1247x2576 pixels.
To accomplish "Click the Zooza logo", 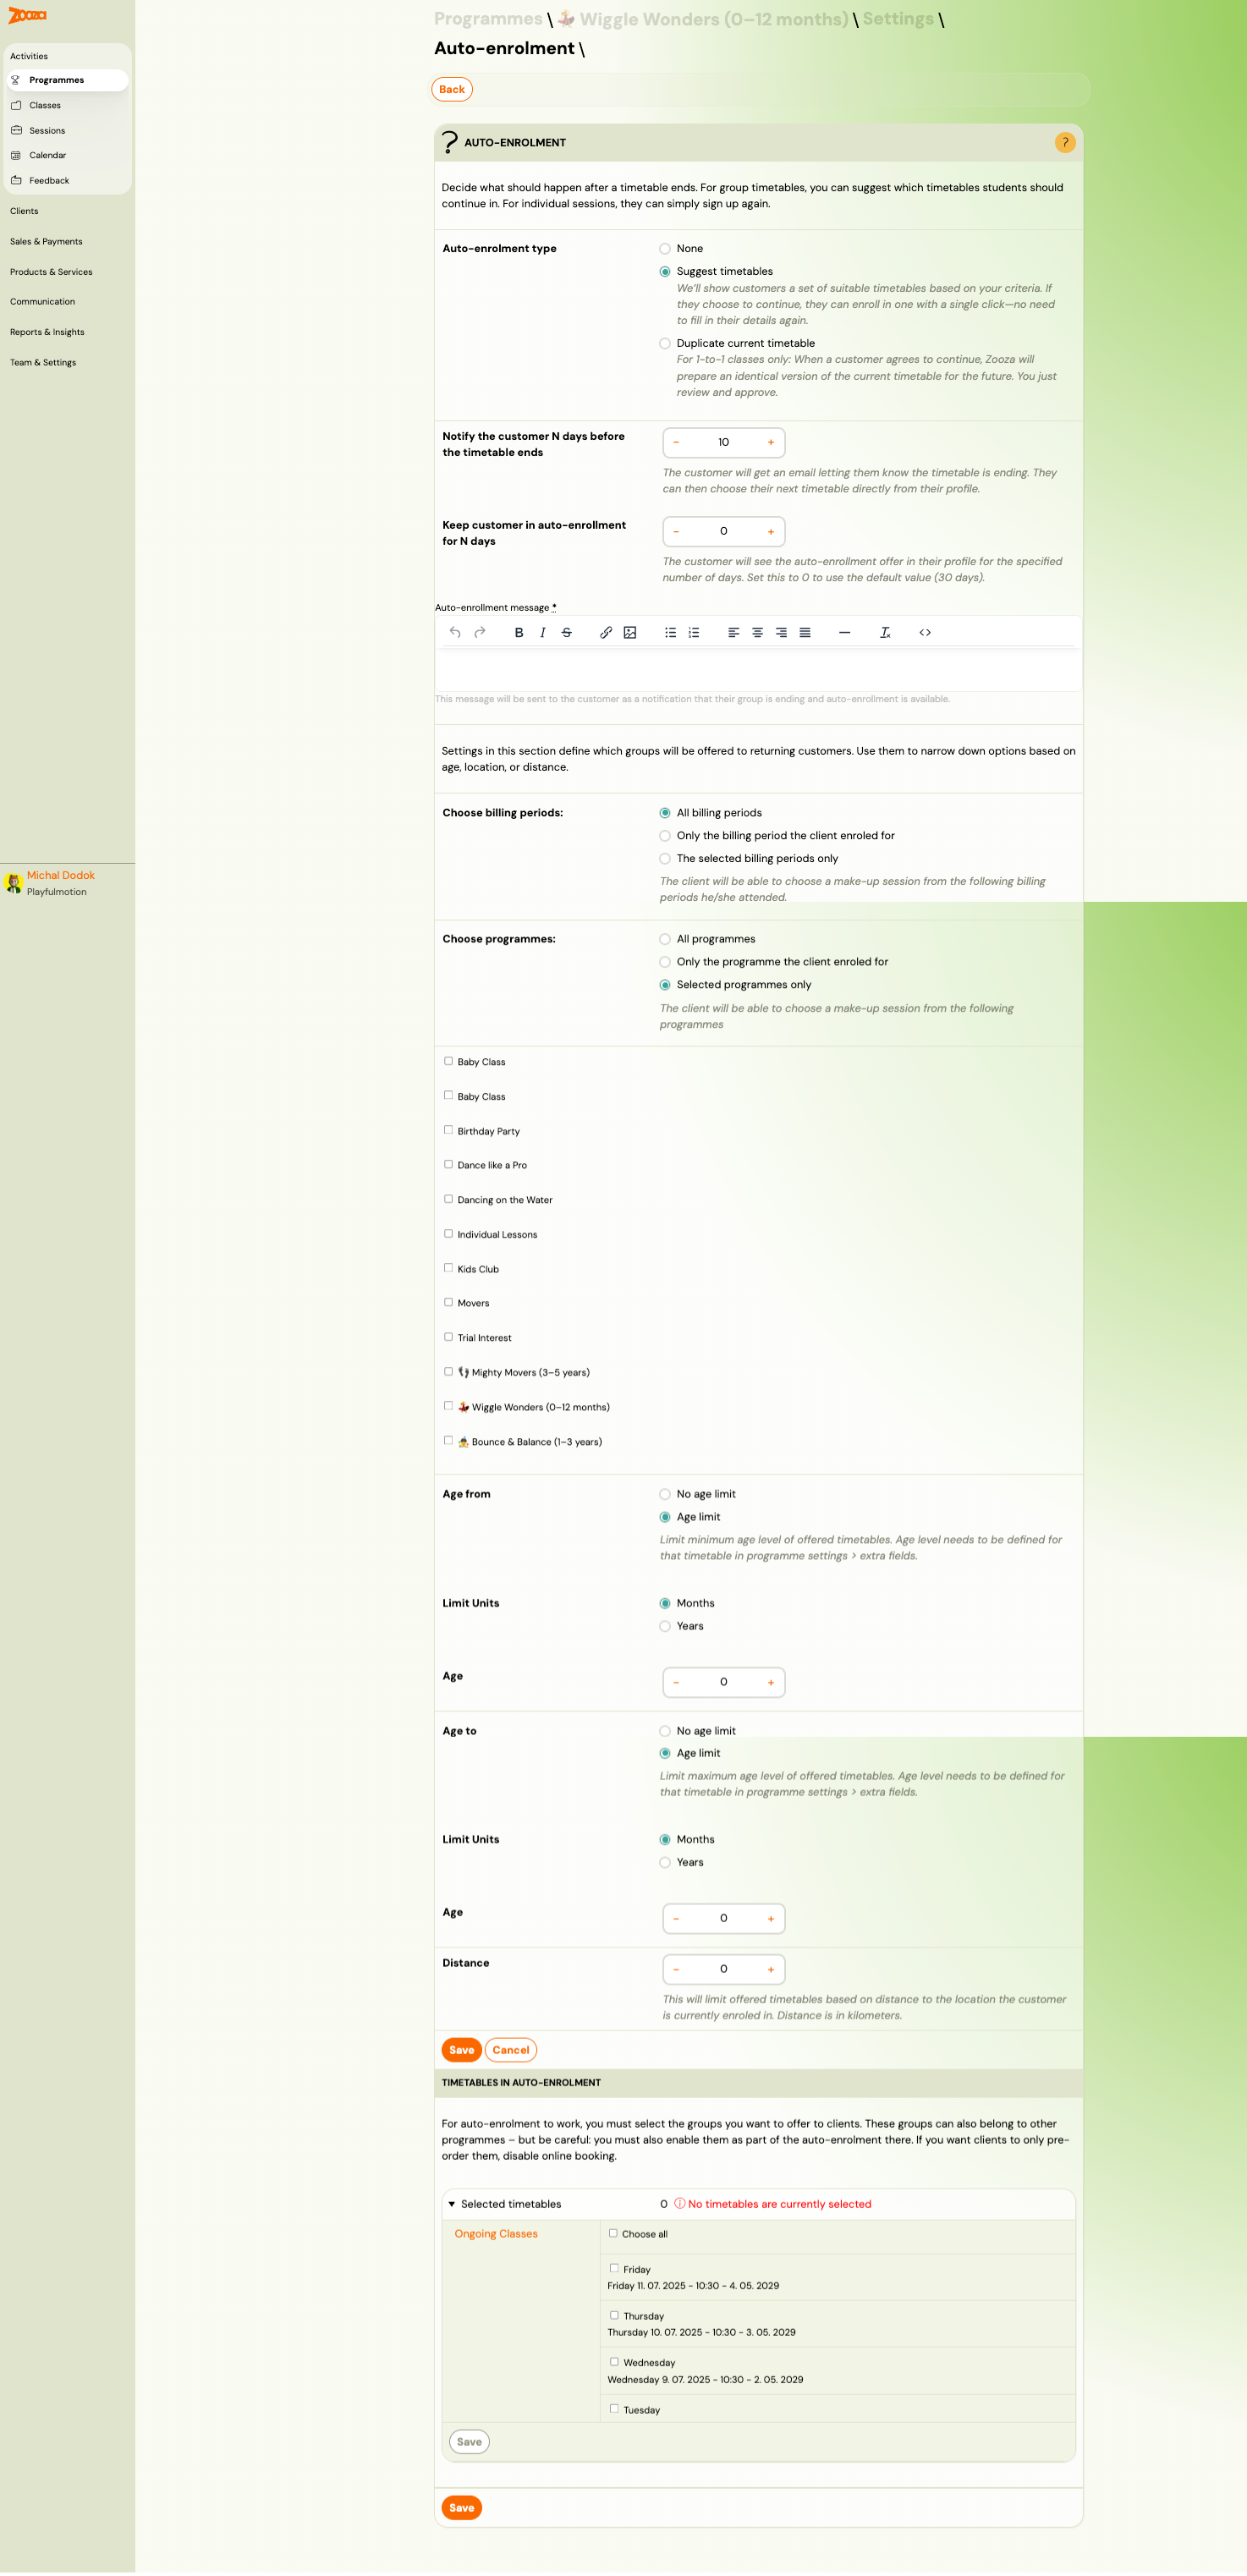I will 27,15.
